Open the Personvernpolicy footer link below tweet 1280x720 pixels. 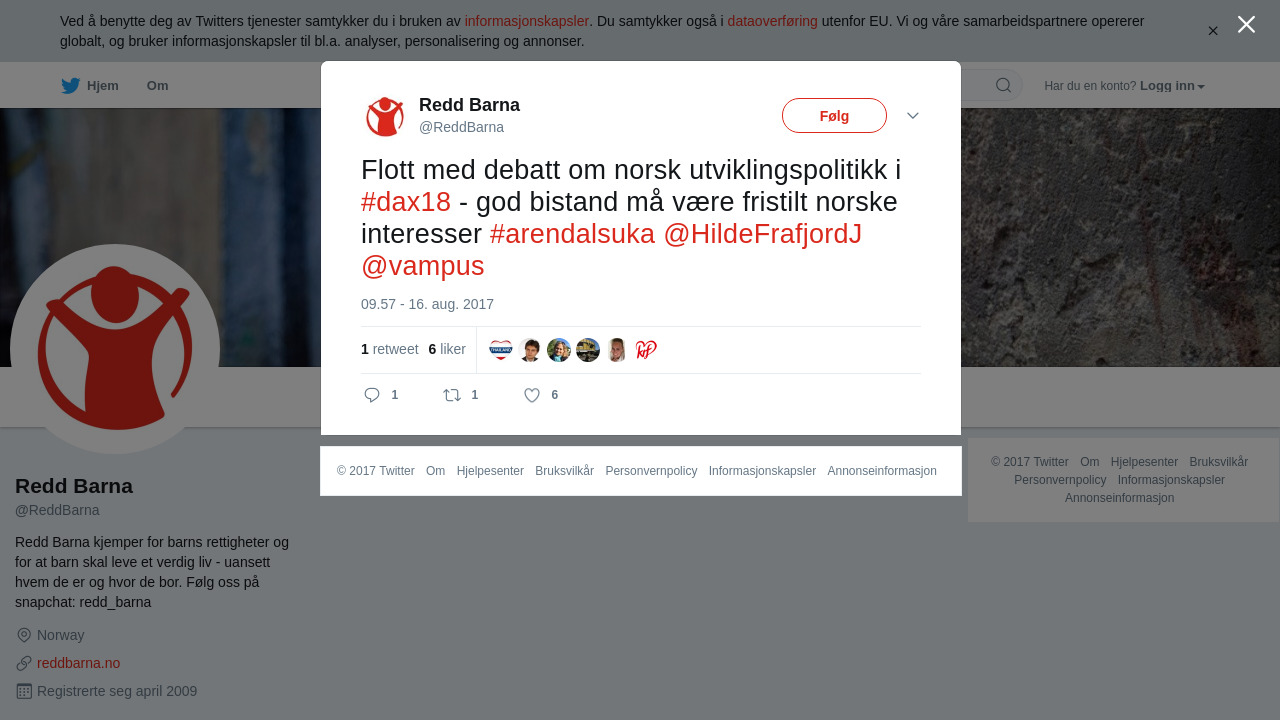pos(651,471)
